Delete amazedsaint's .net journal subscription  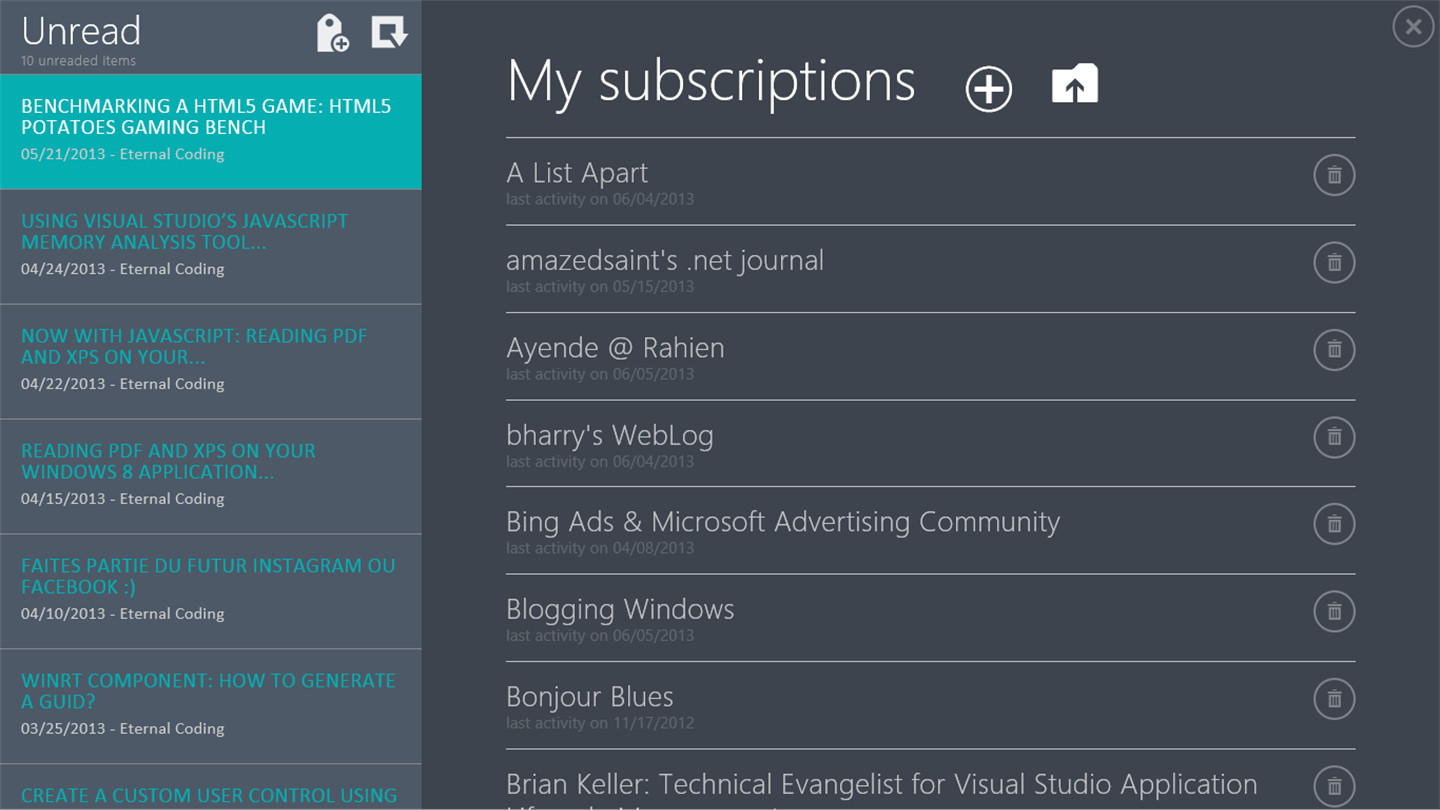click(x=1334, y=263)
